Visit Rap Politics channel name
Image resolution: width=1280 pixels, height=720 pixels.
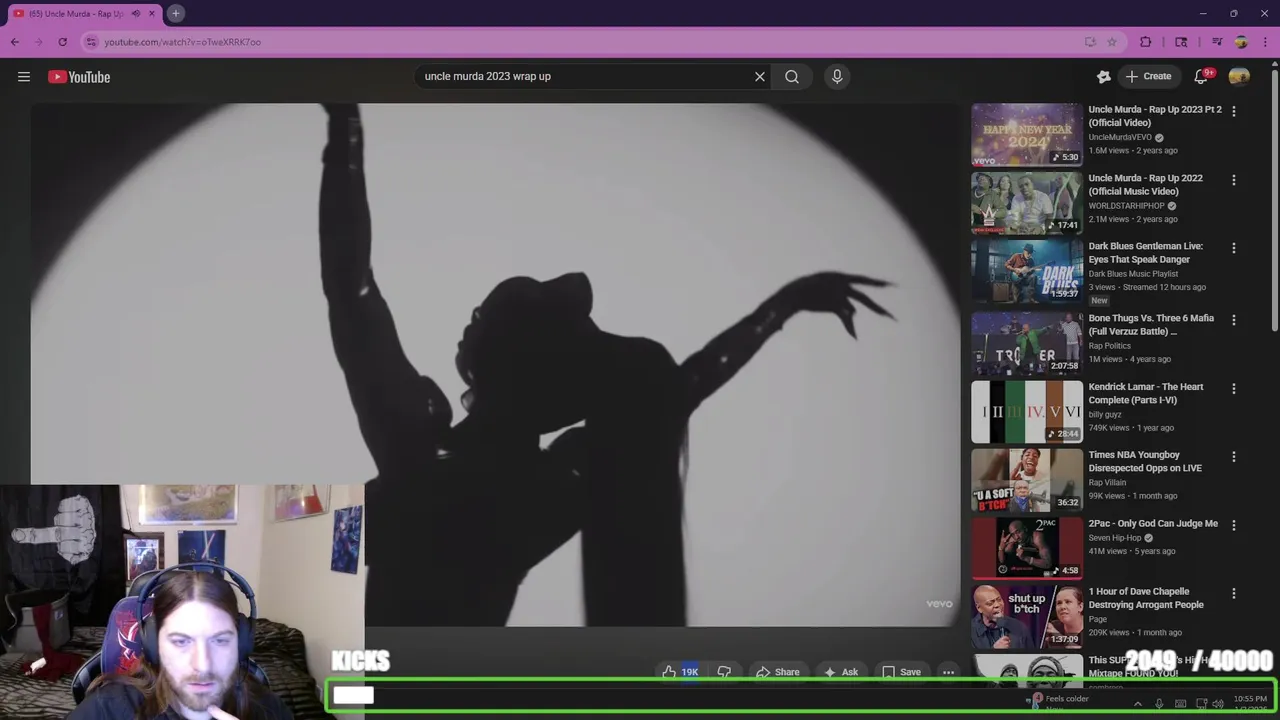[x=1110, y=346]
